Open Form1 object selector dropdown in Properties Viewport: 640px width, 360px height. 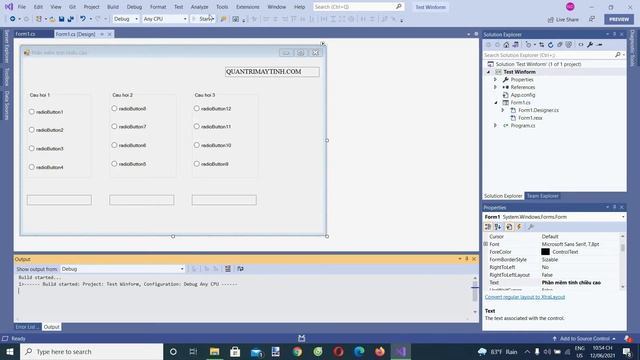pos(623,217)
